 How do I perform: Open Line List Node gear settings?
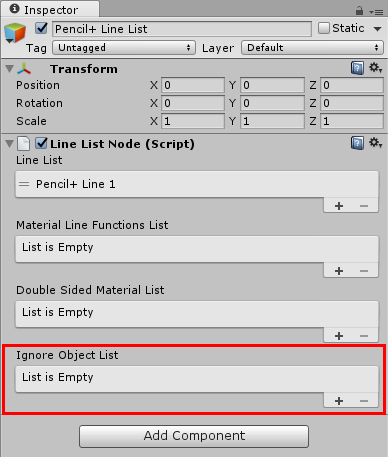(x=375, y=143)
